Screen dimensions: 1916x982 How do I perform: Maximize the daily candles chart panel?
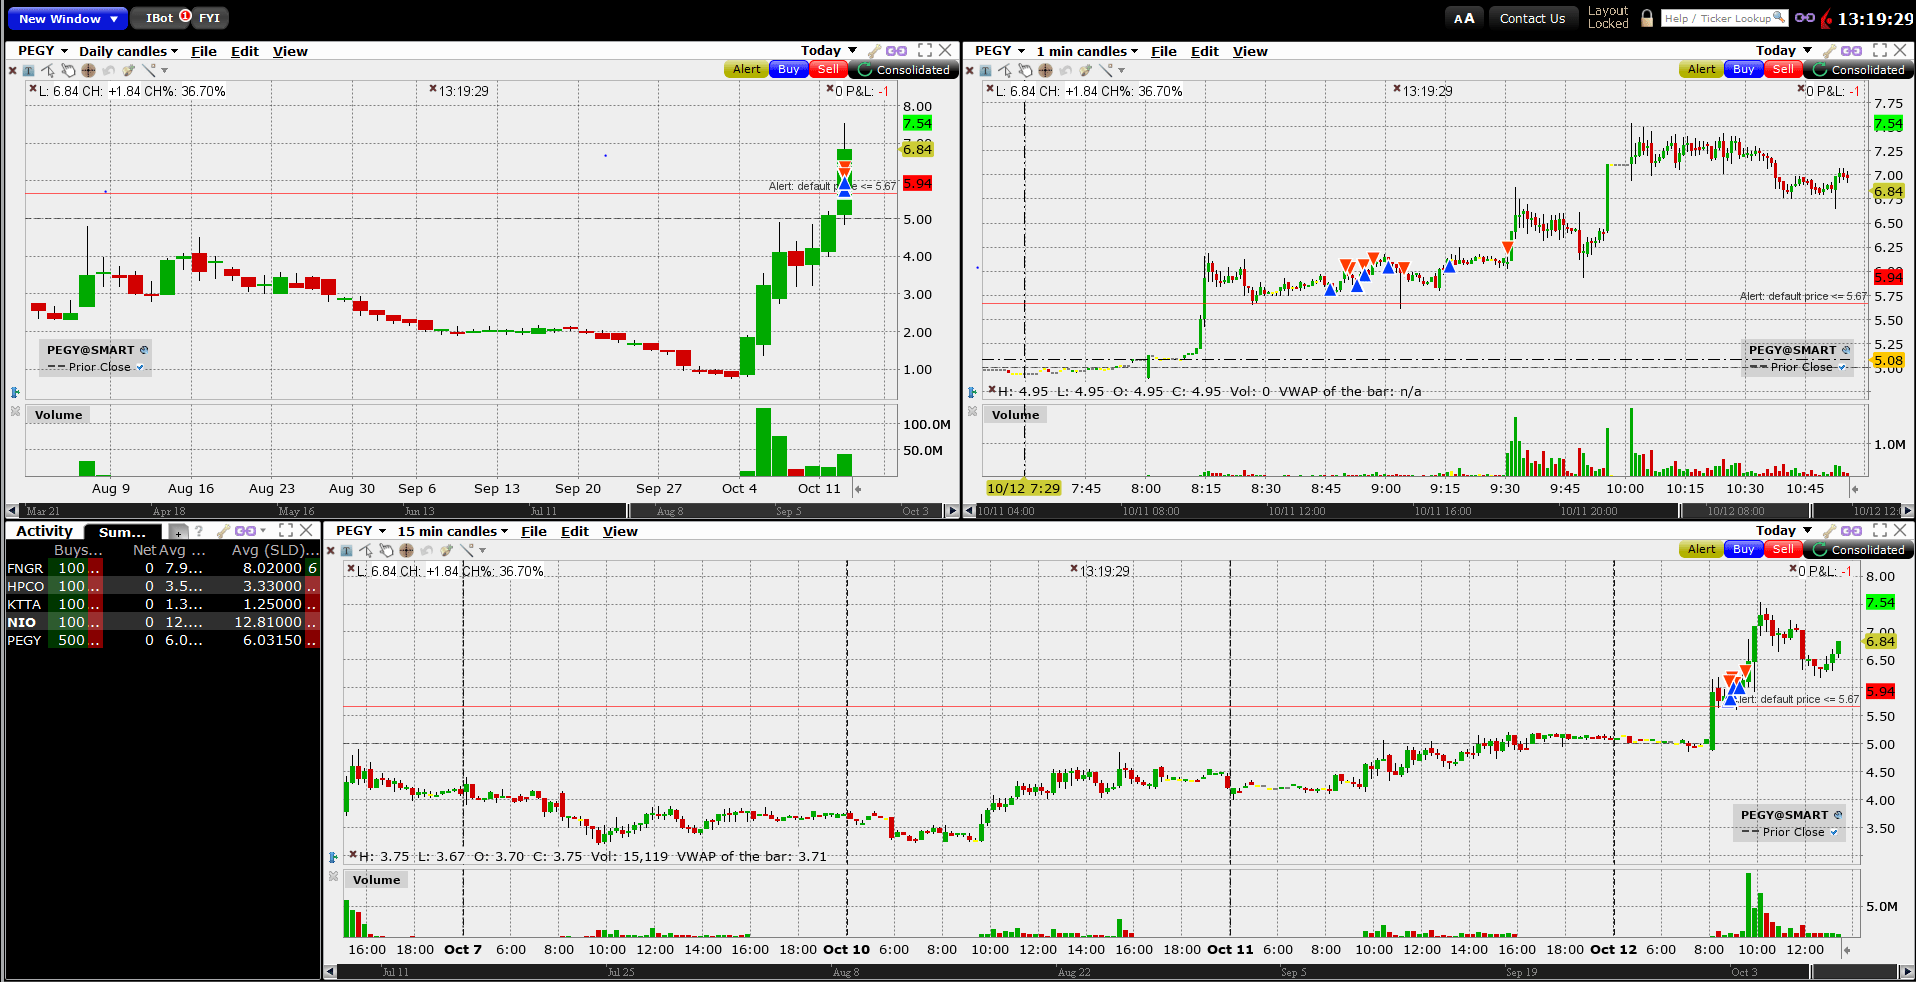925,51
